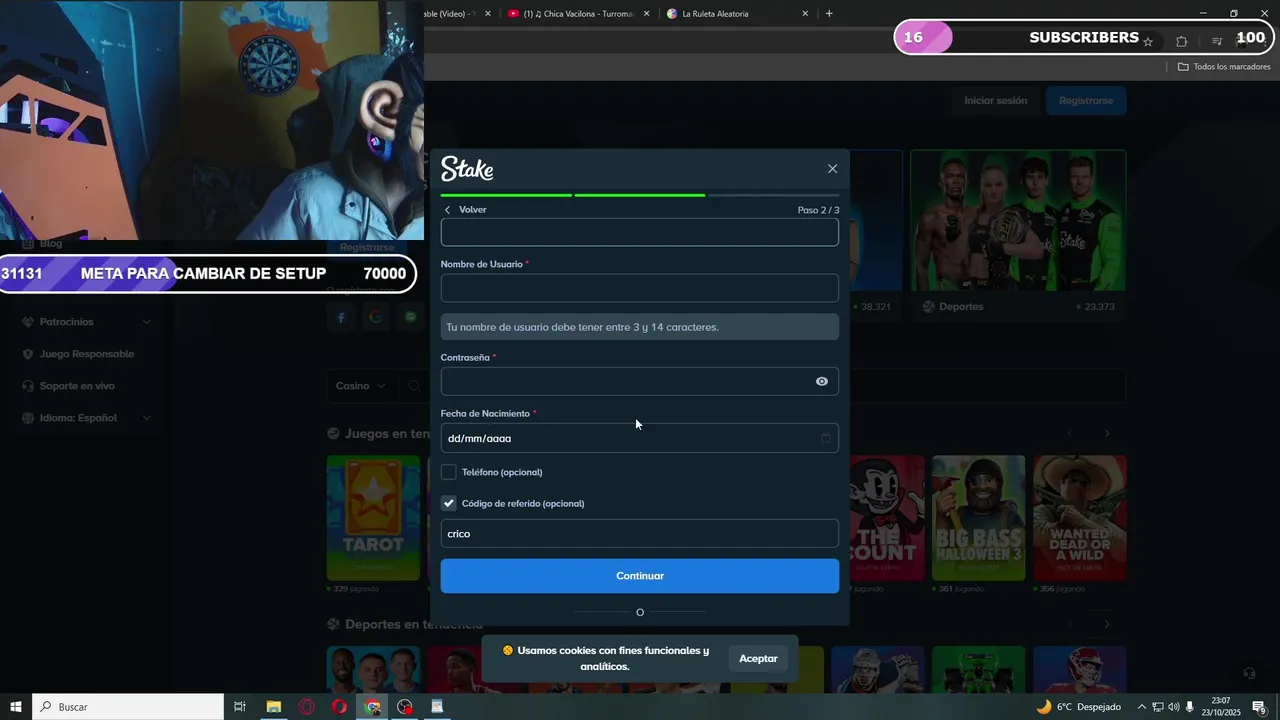The width and height of the screenshot is (1280, 720).
Task: Open File Explorer from the taskbar
Action: pyautogui.click(x=273, y=707)
